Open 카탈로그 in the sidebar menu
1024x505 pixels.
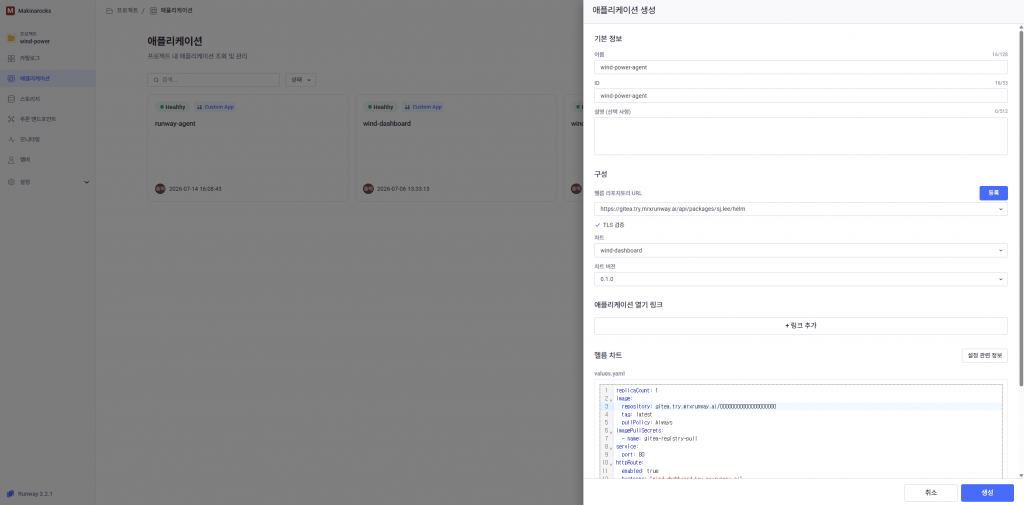tap(48, 58)
